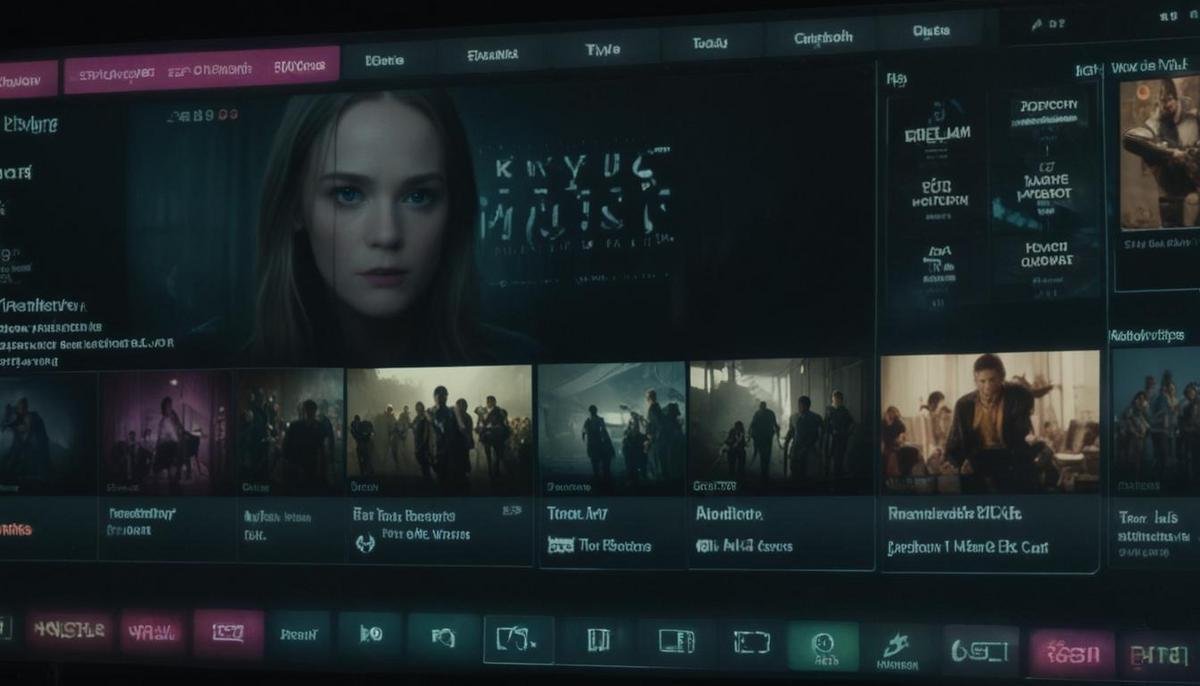This screenshot has width=1200, height=686.
Task: Click the 'Troat Ar7' card title
Action: tap(578, 514)
